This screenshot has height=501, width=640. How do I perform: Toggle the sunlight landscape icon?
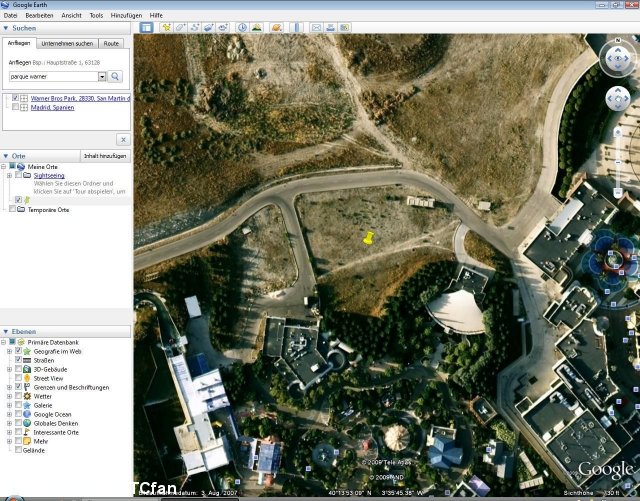(256, 28)
